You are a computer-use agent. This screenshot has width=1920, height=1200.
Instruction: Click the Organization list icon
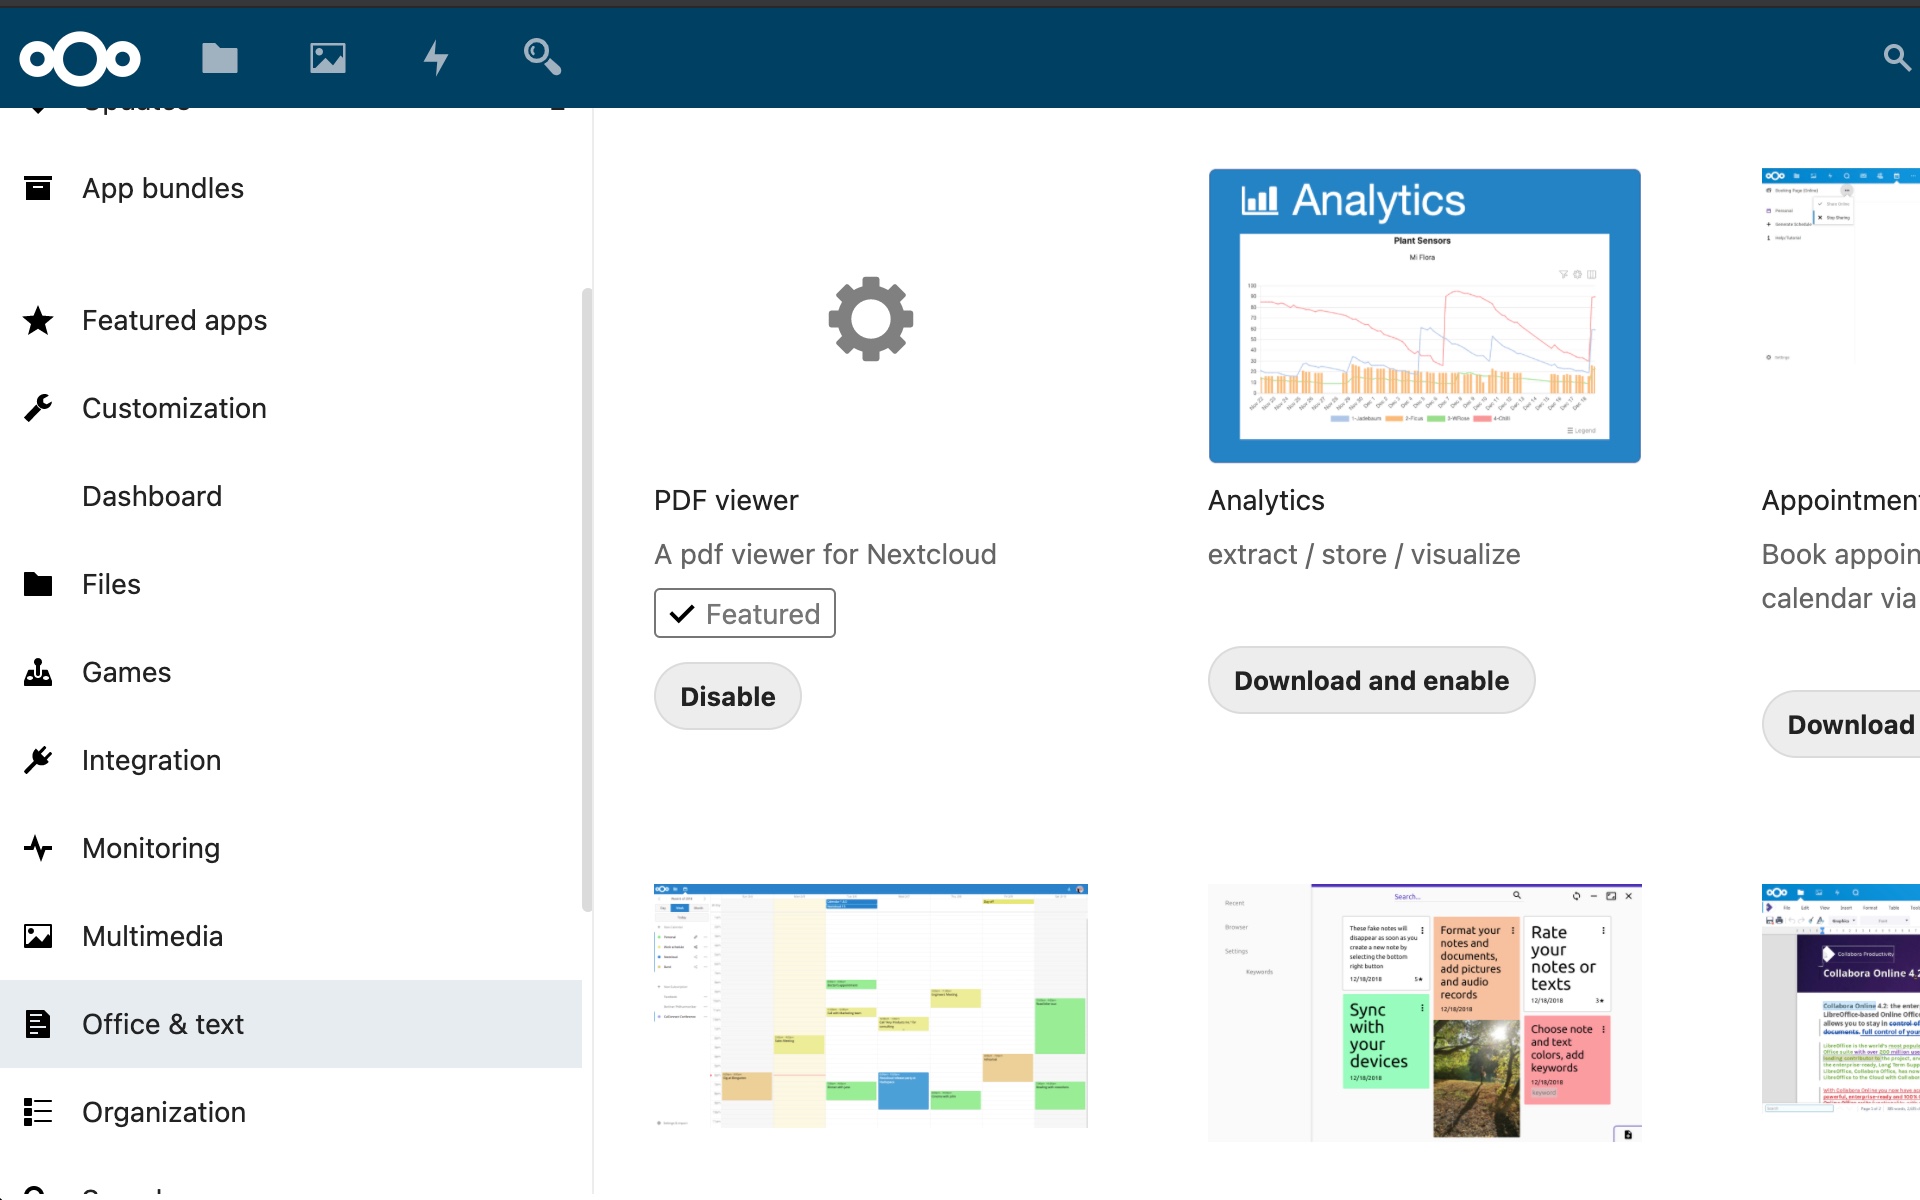coord(38,1112)
